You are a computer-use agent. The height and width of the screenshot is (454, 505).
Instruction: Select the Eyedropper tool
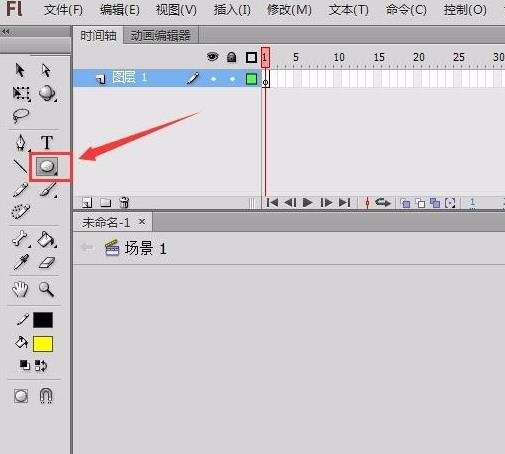[x=21, y=262]
